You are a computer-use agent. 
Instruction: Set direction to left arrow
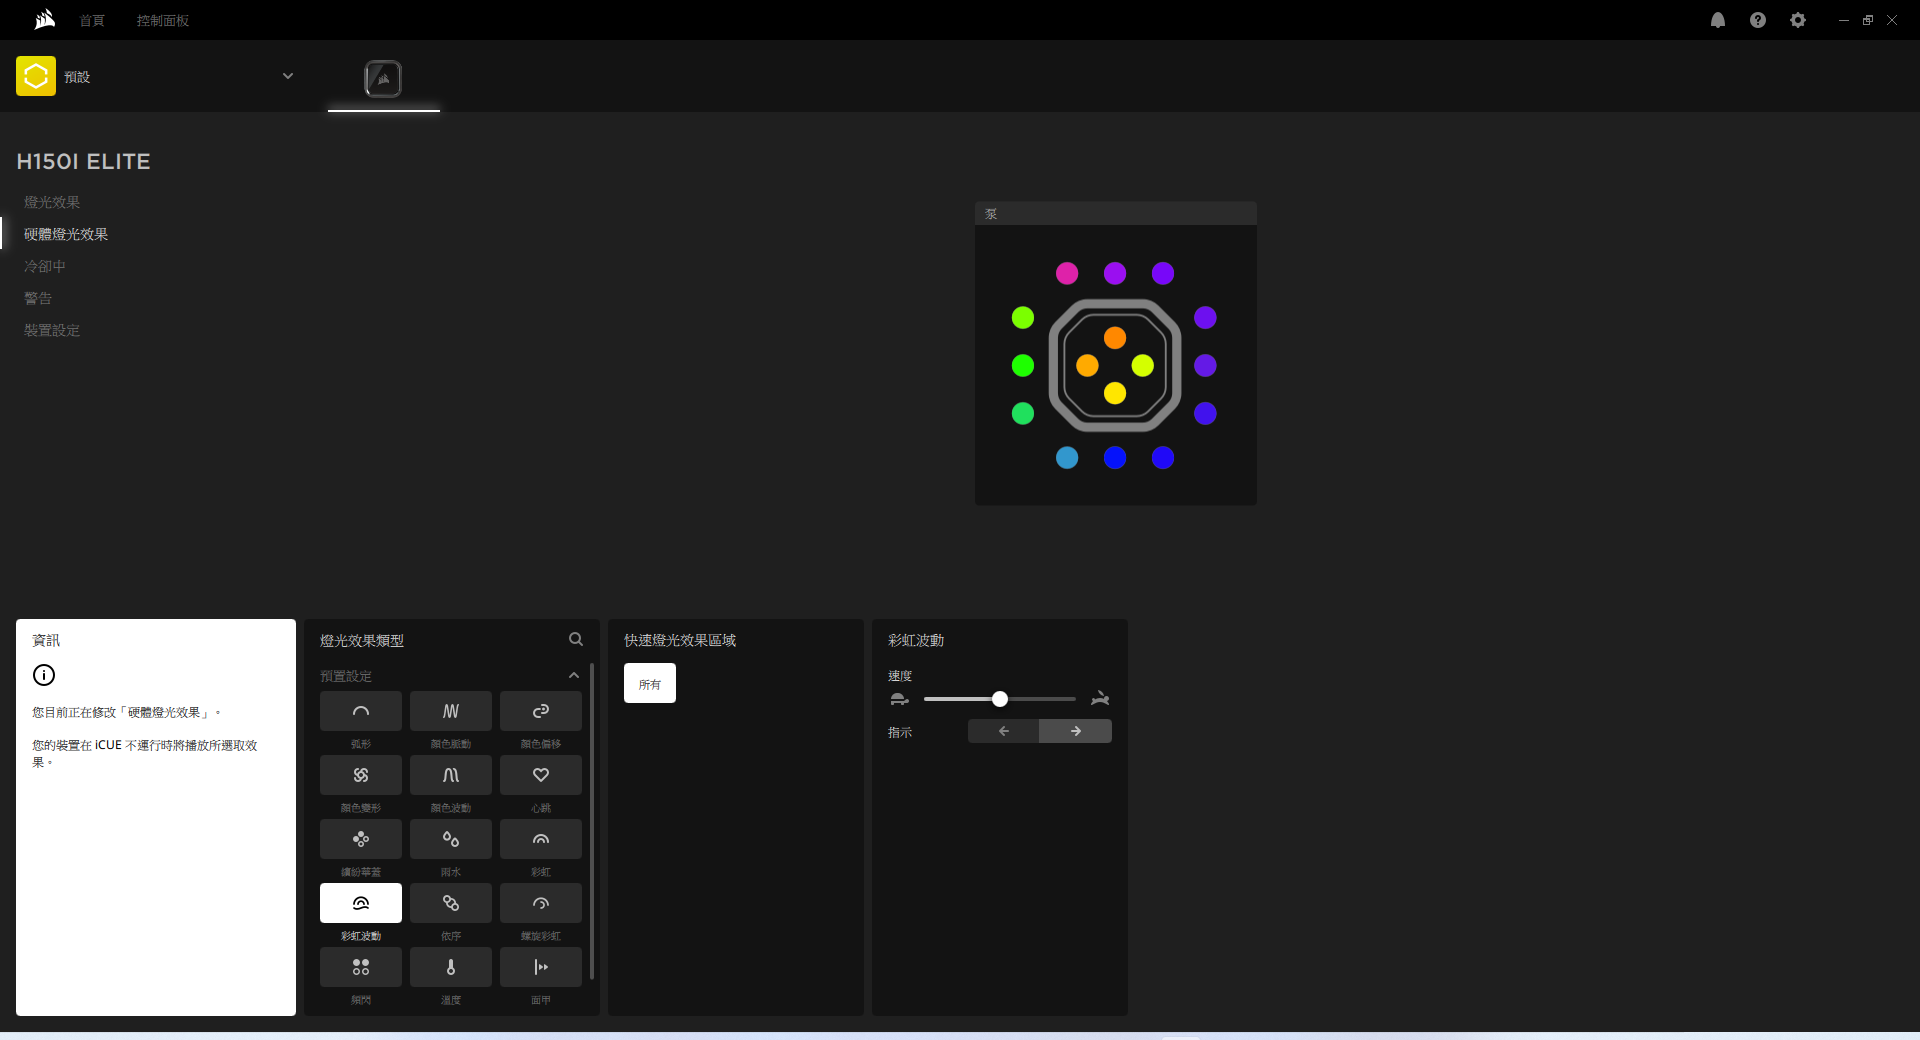pyautogui.click(x=1004, y=731)
